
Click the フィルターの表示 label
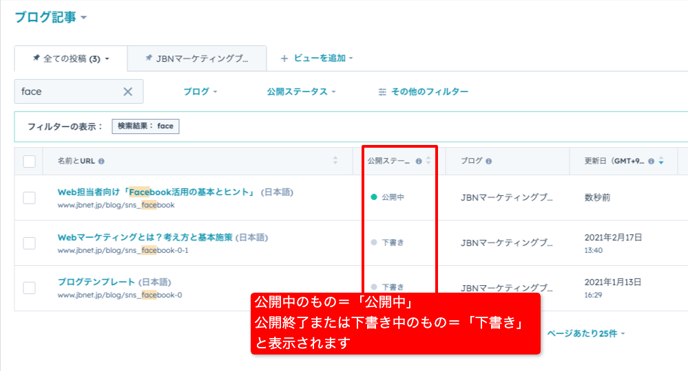(65, 127)
